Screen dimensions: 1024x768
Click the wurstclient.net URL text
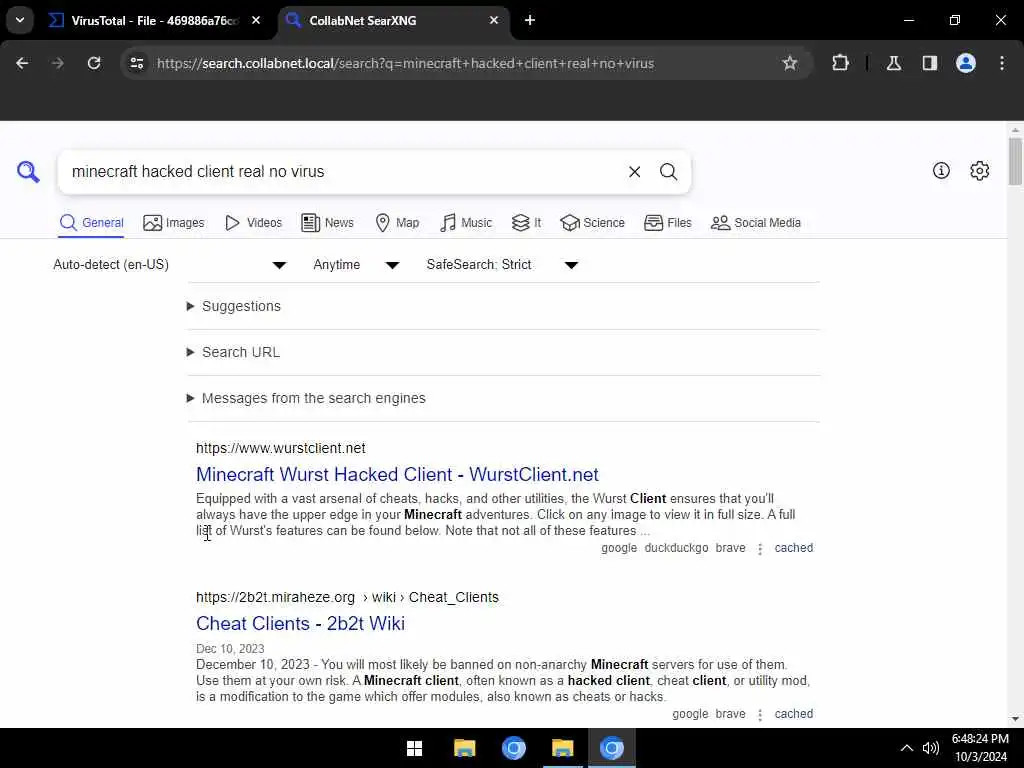click(281, 449)
